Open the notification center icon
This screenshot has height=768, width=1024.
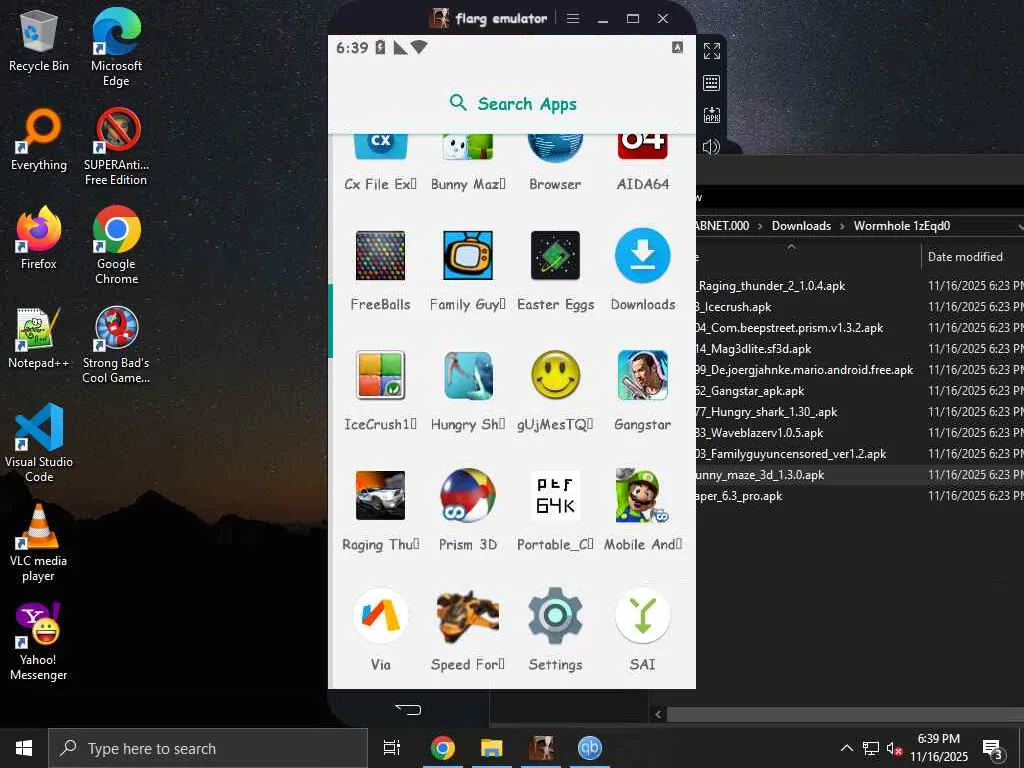(x=993, y=748)
